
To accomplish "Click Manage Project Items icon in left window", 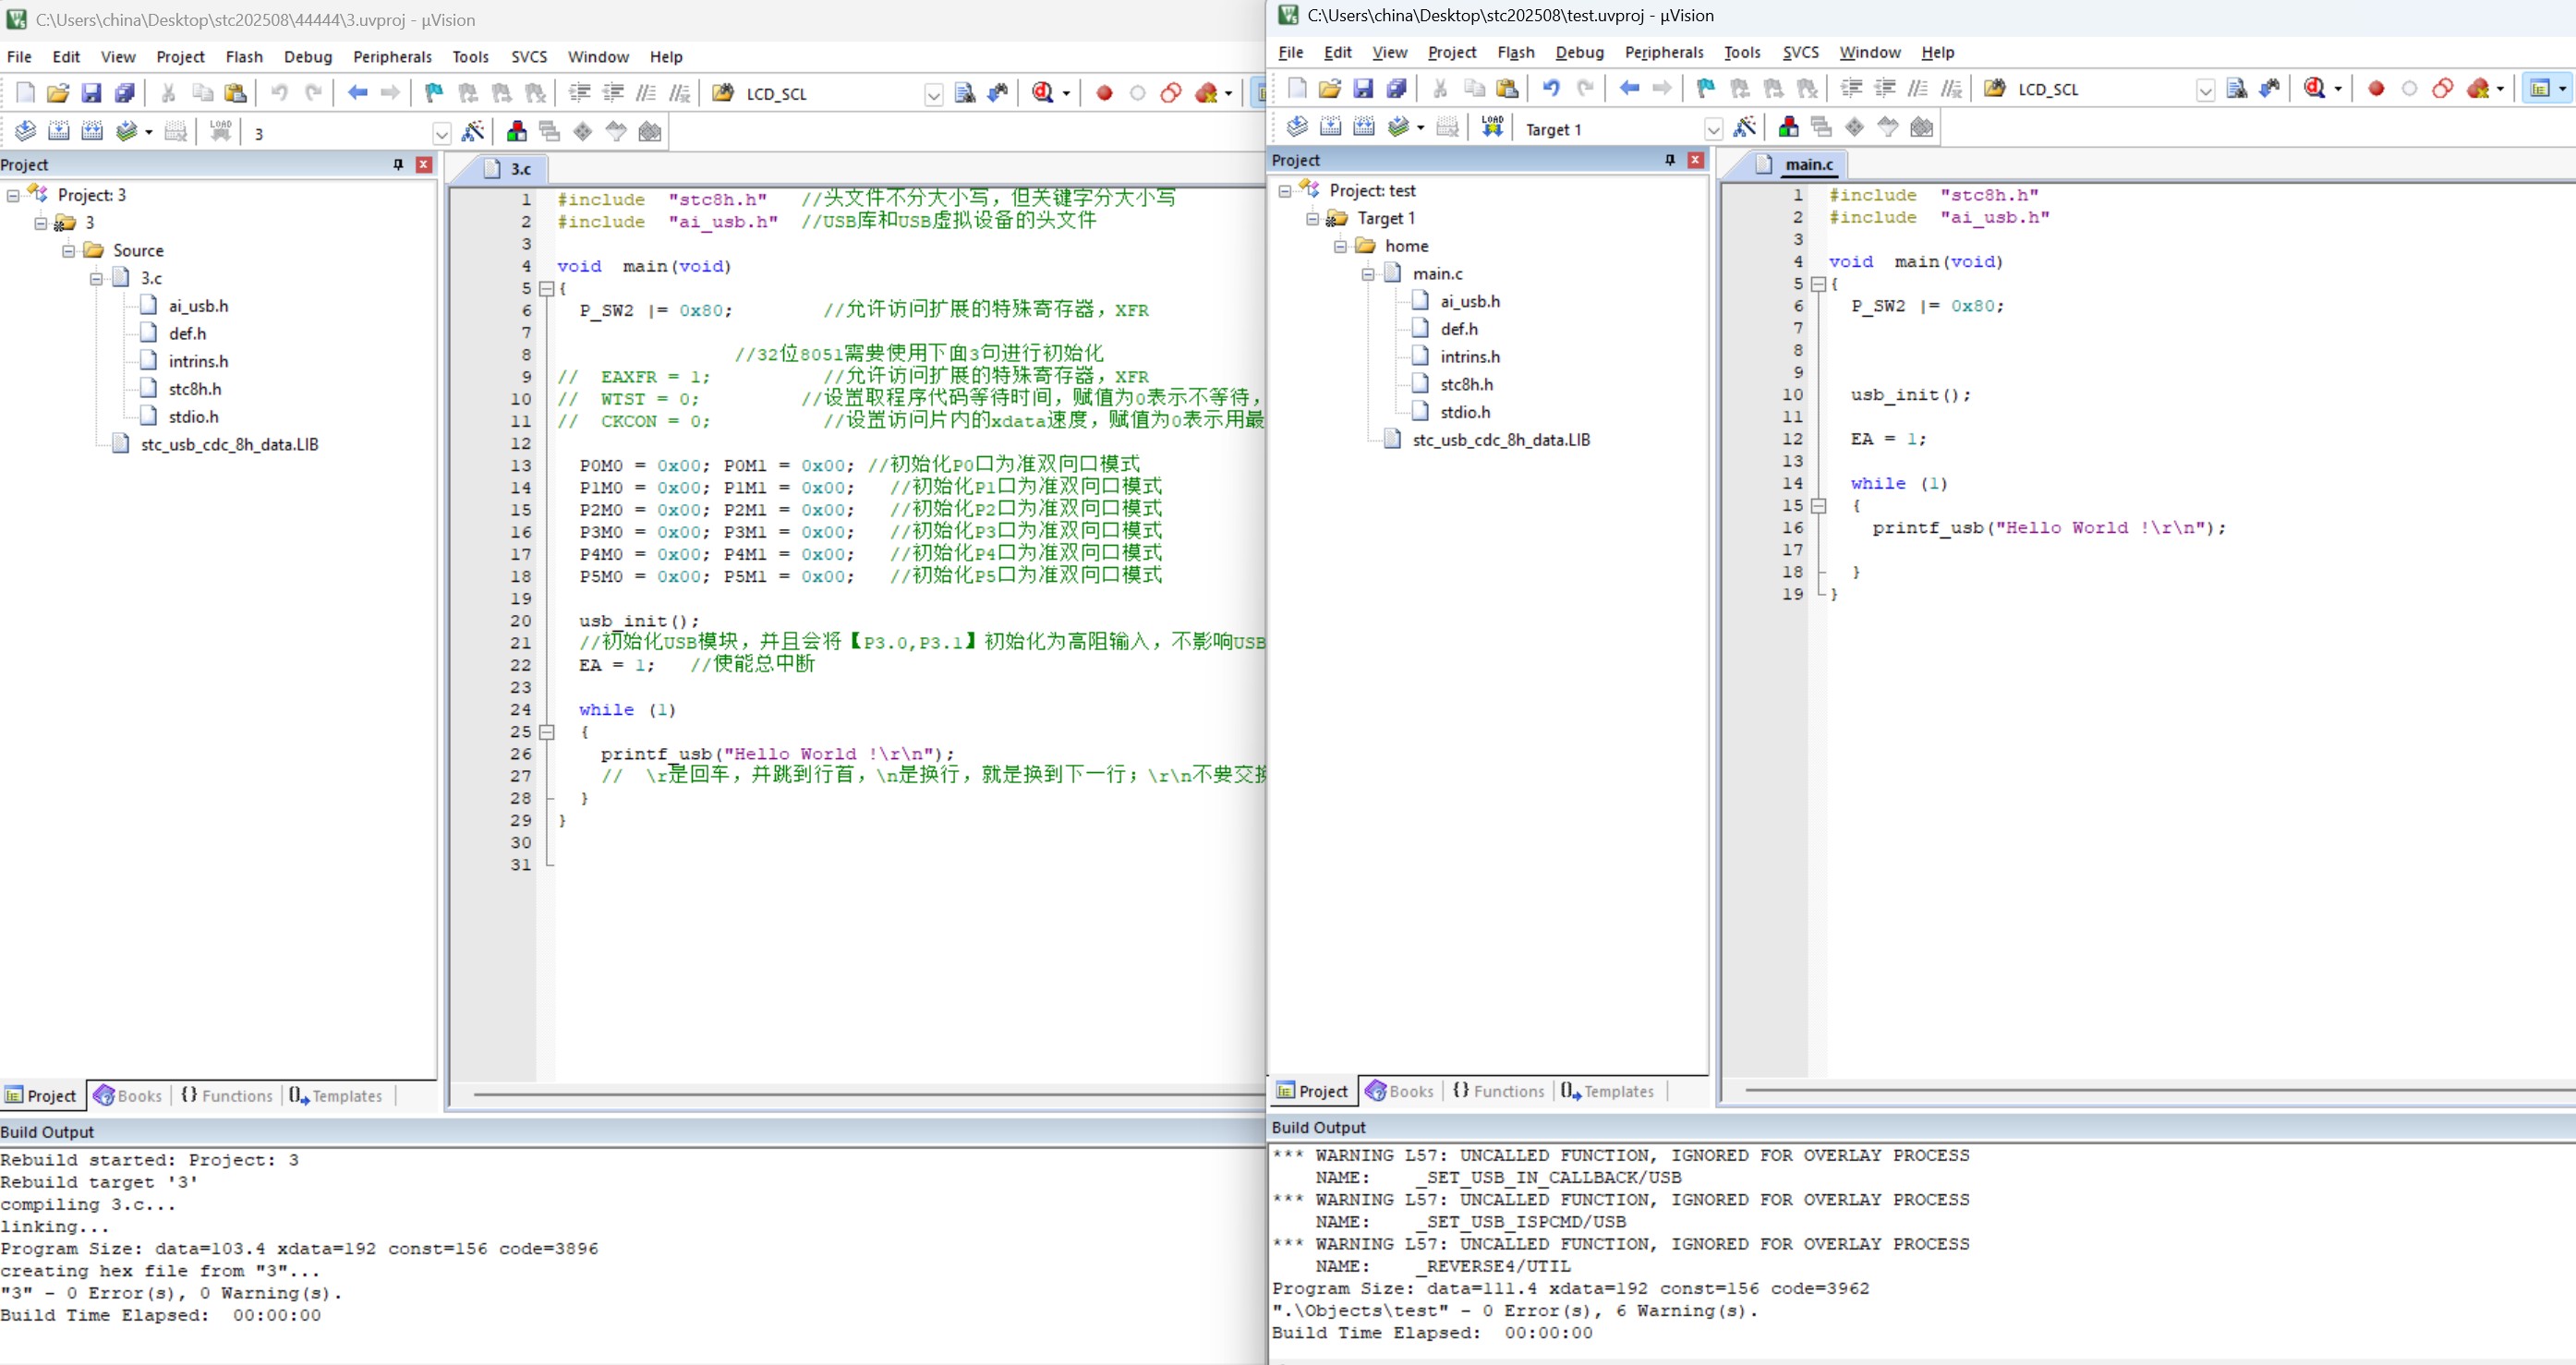I will tap(516, 131).
